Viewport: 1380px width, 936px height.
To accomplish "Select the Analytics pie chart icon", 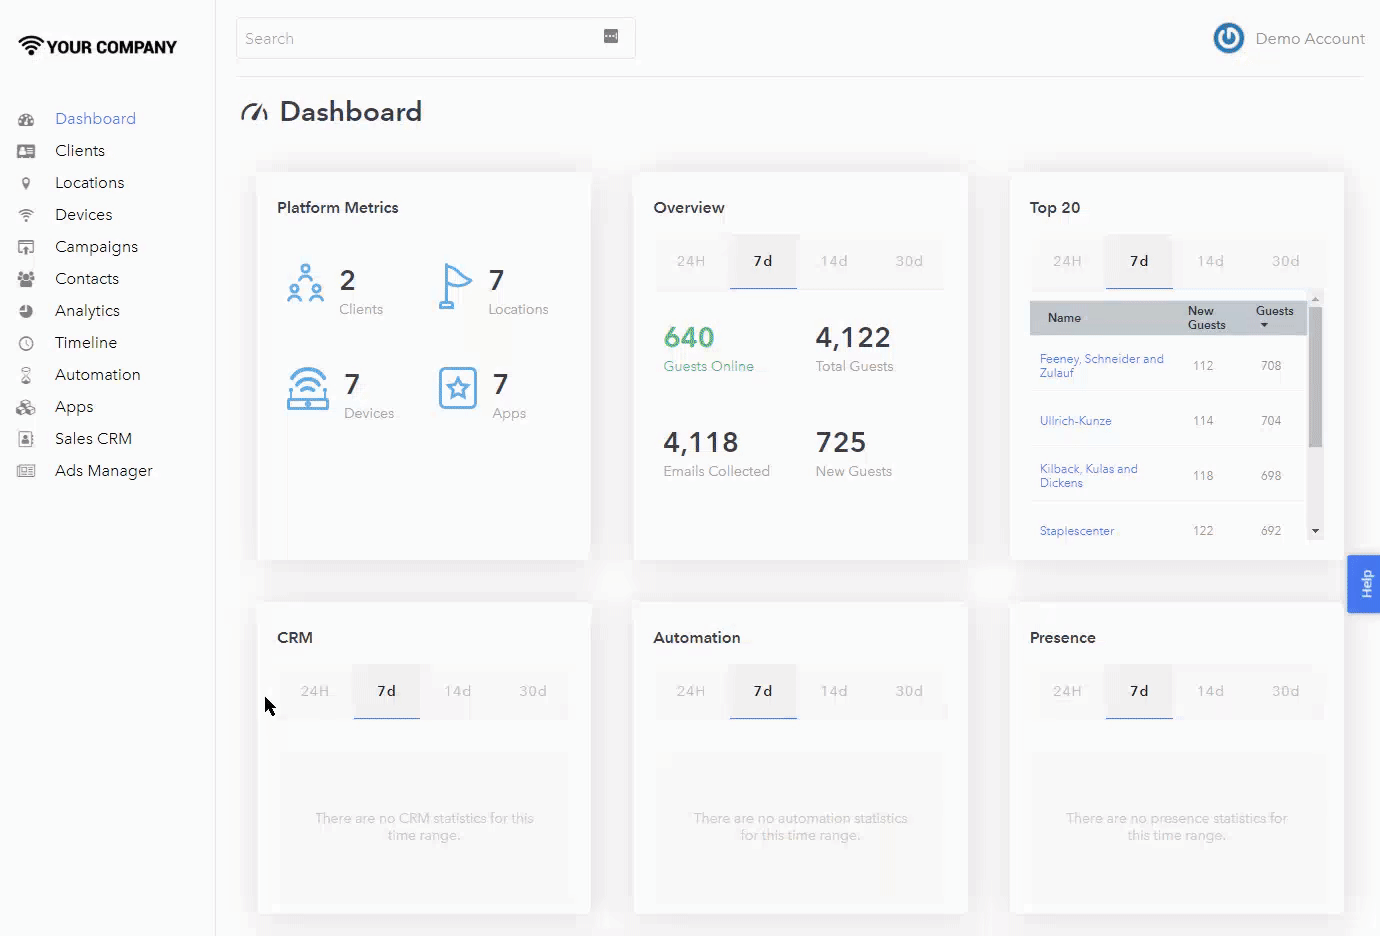I will click(26, 311).
